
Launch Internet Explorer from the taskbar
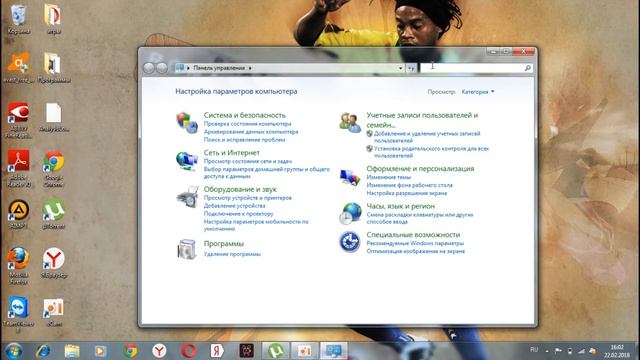coord(43,351)
